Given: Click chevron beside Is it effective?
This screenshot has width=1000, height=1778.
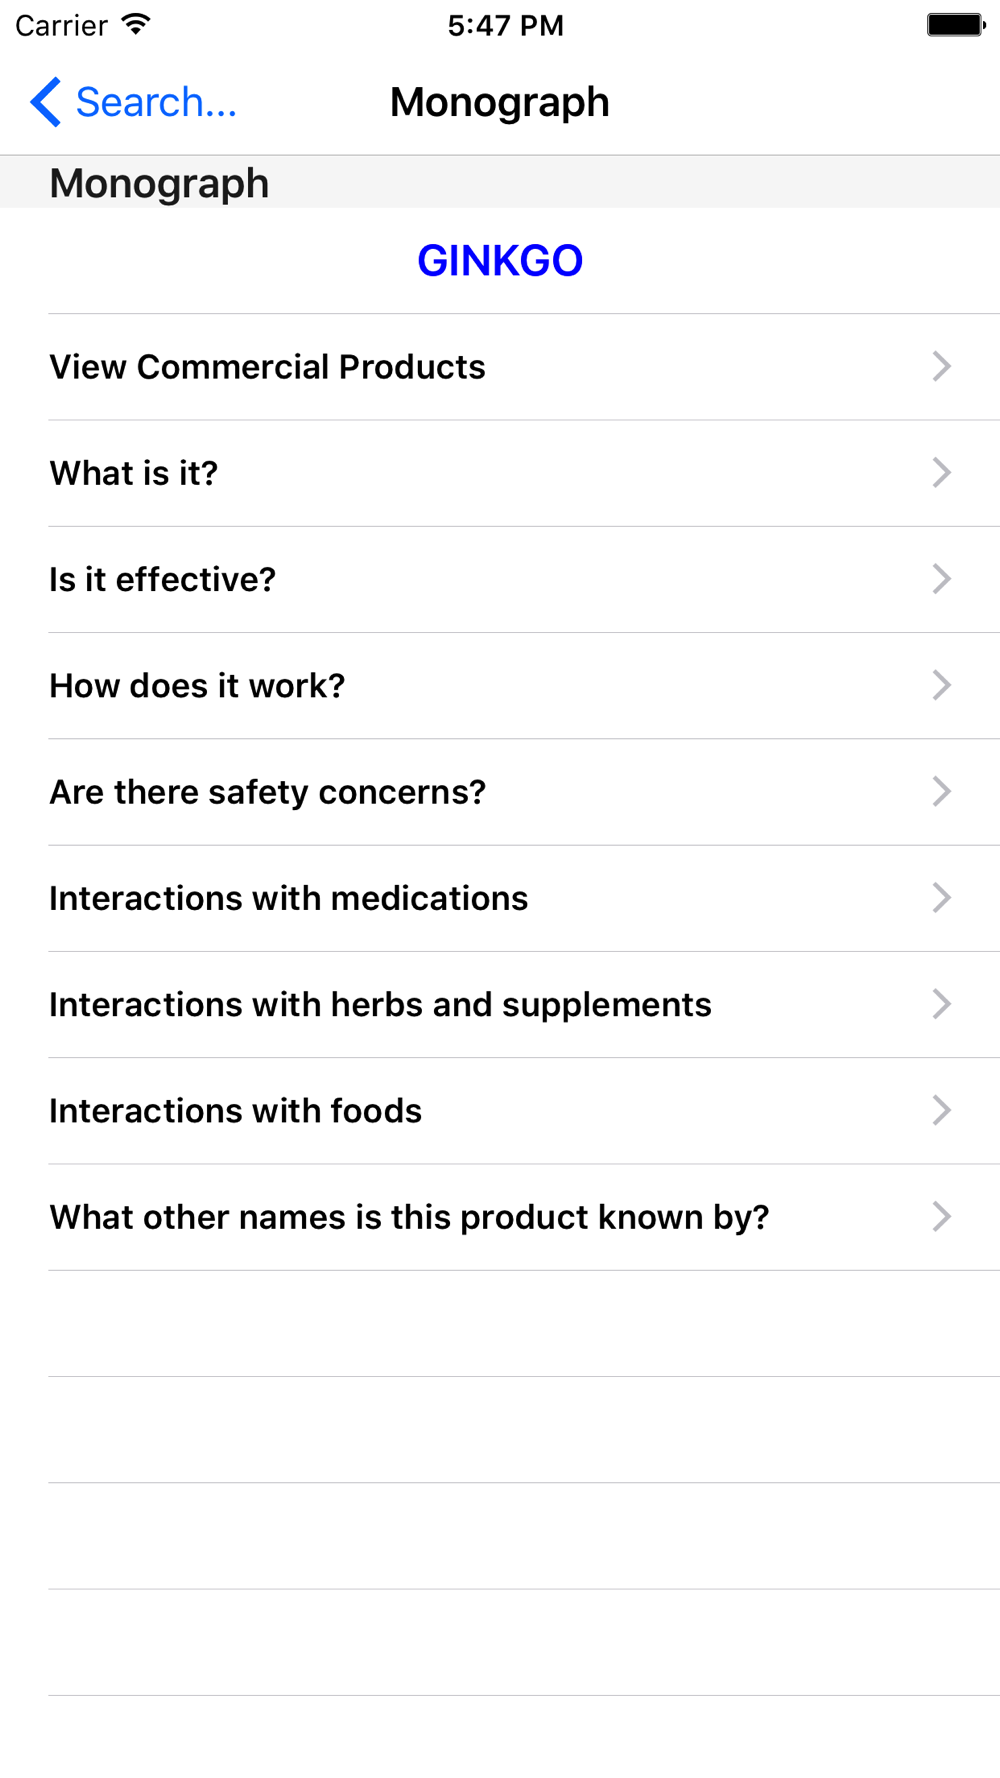Looking at the screenshot, I should click(941, 579).
